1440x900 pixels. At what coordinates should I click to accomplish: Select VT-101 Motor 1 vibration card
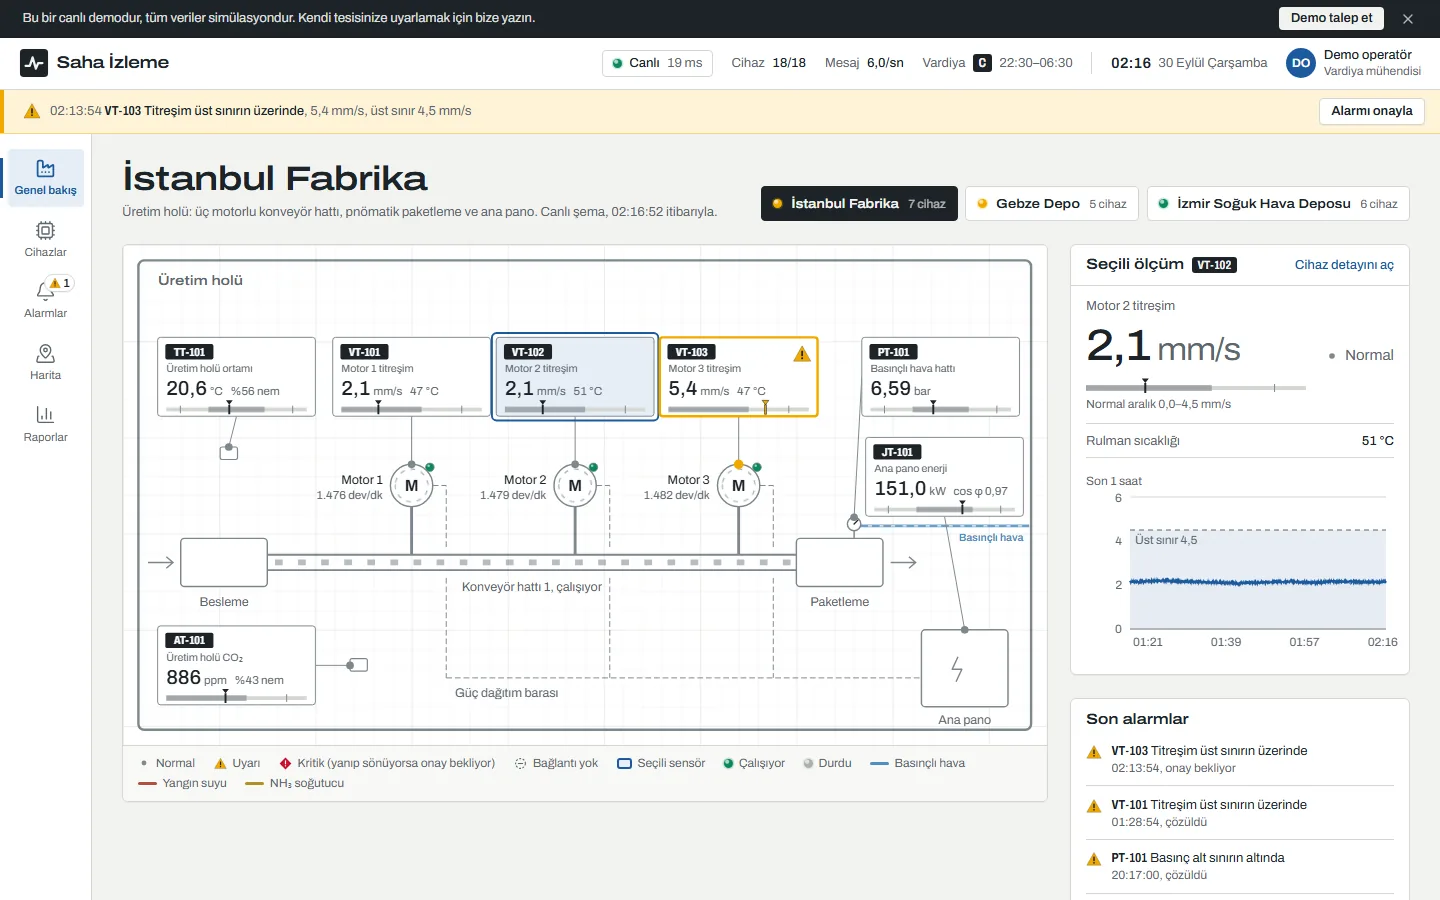(411, 377)
